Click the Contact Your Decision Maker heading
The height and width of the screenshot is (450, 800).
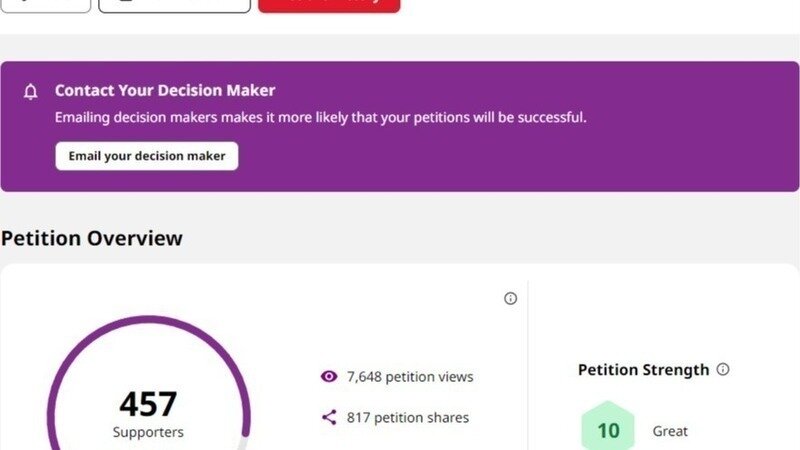pos(165,91)
